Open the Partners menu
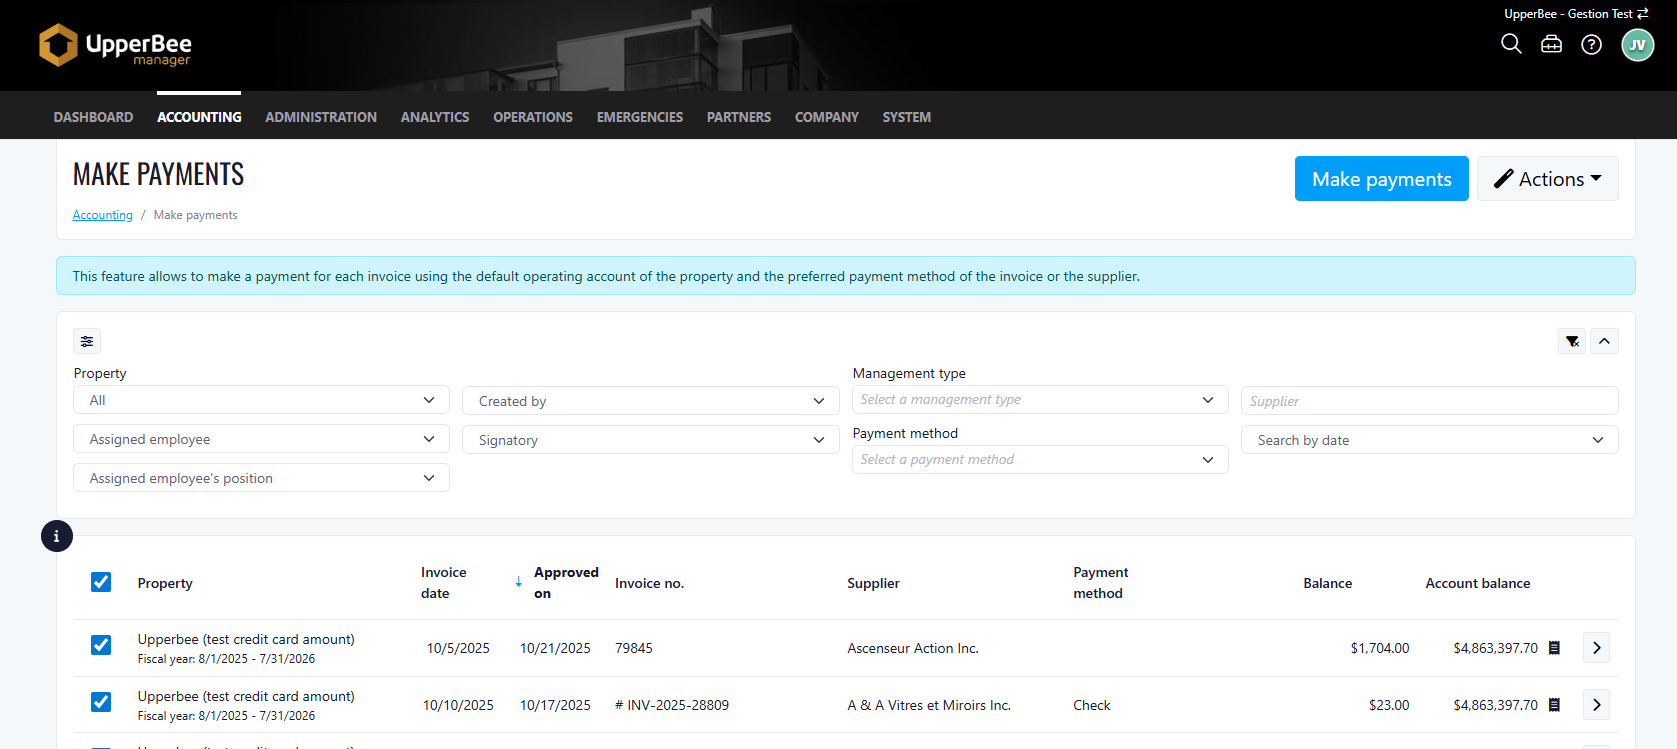1677x749 pixels. coord(739,117)
